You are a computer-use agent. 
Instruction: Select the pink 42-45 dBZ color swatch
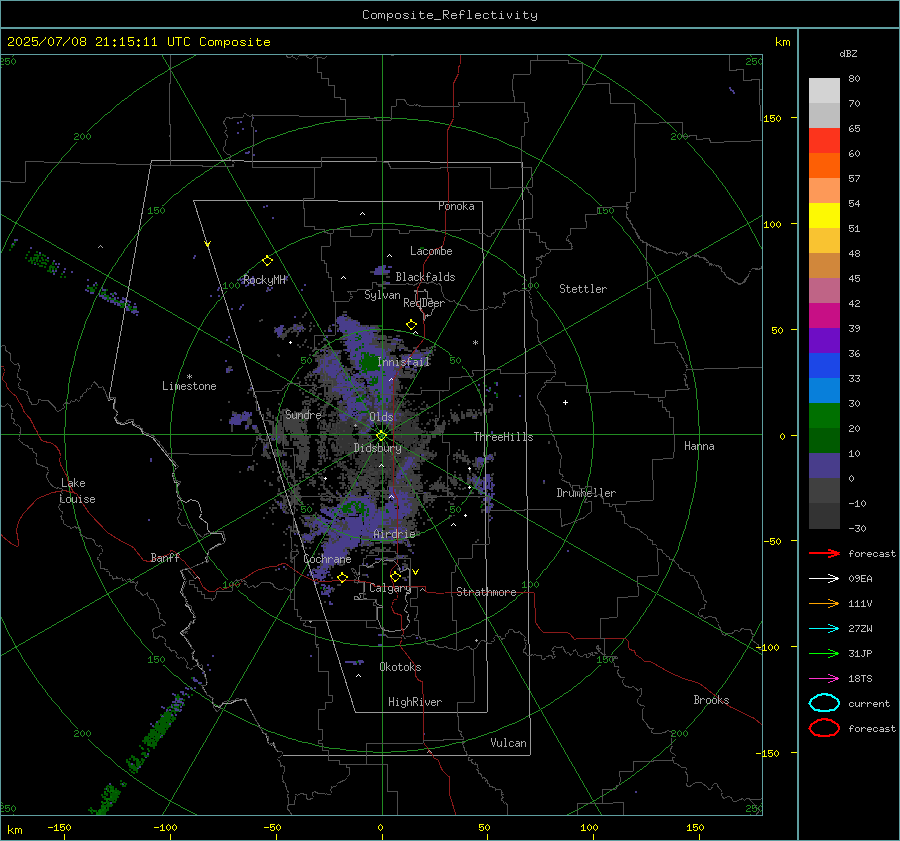coord(824,290)
